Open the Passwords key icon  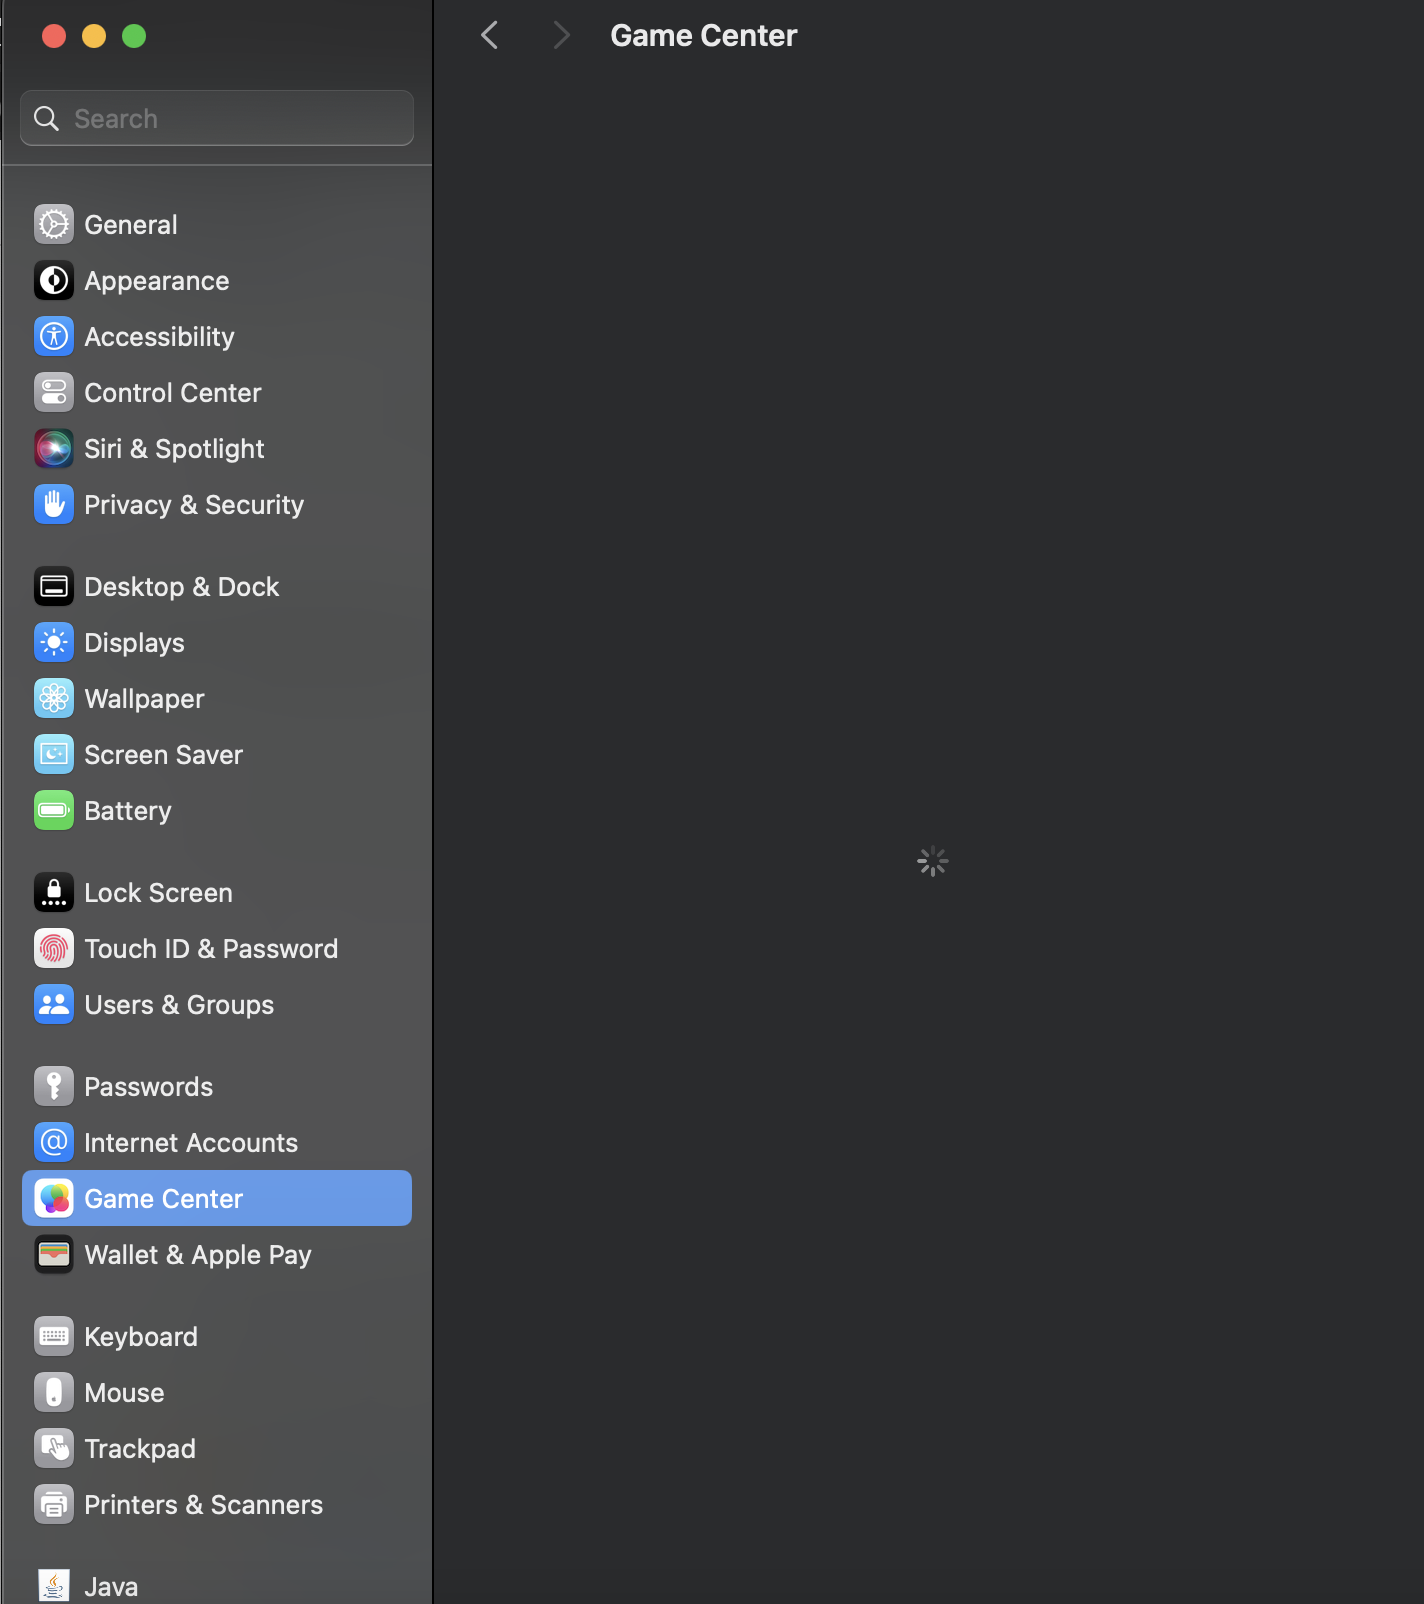point(54,1087)
